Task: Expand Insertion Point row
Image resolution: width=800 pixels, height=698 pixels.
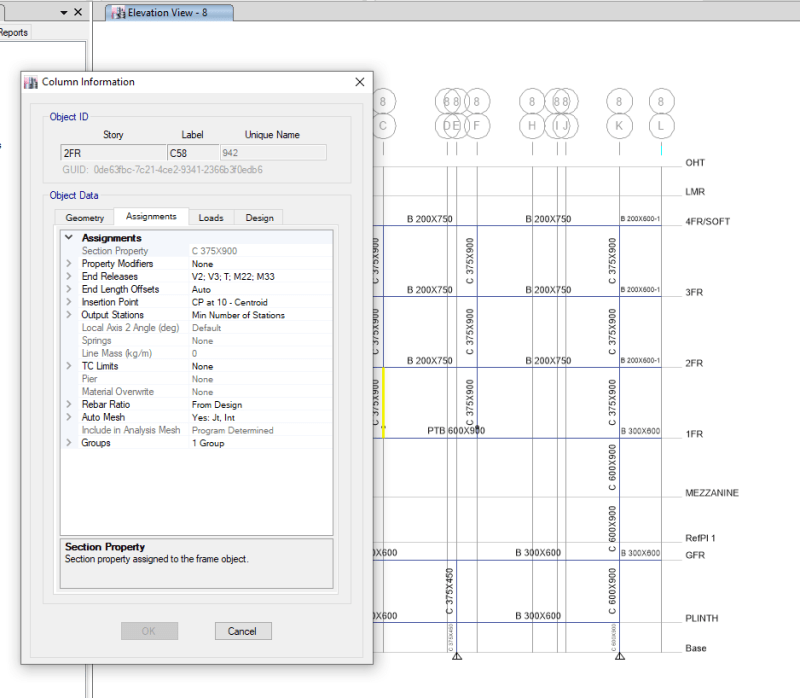Action: coord(69,302)
